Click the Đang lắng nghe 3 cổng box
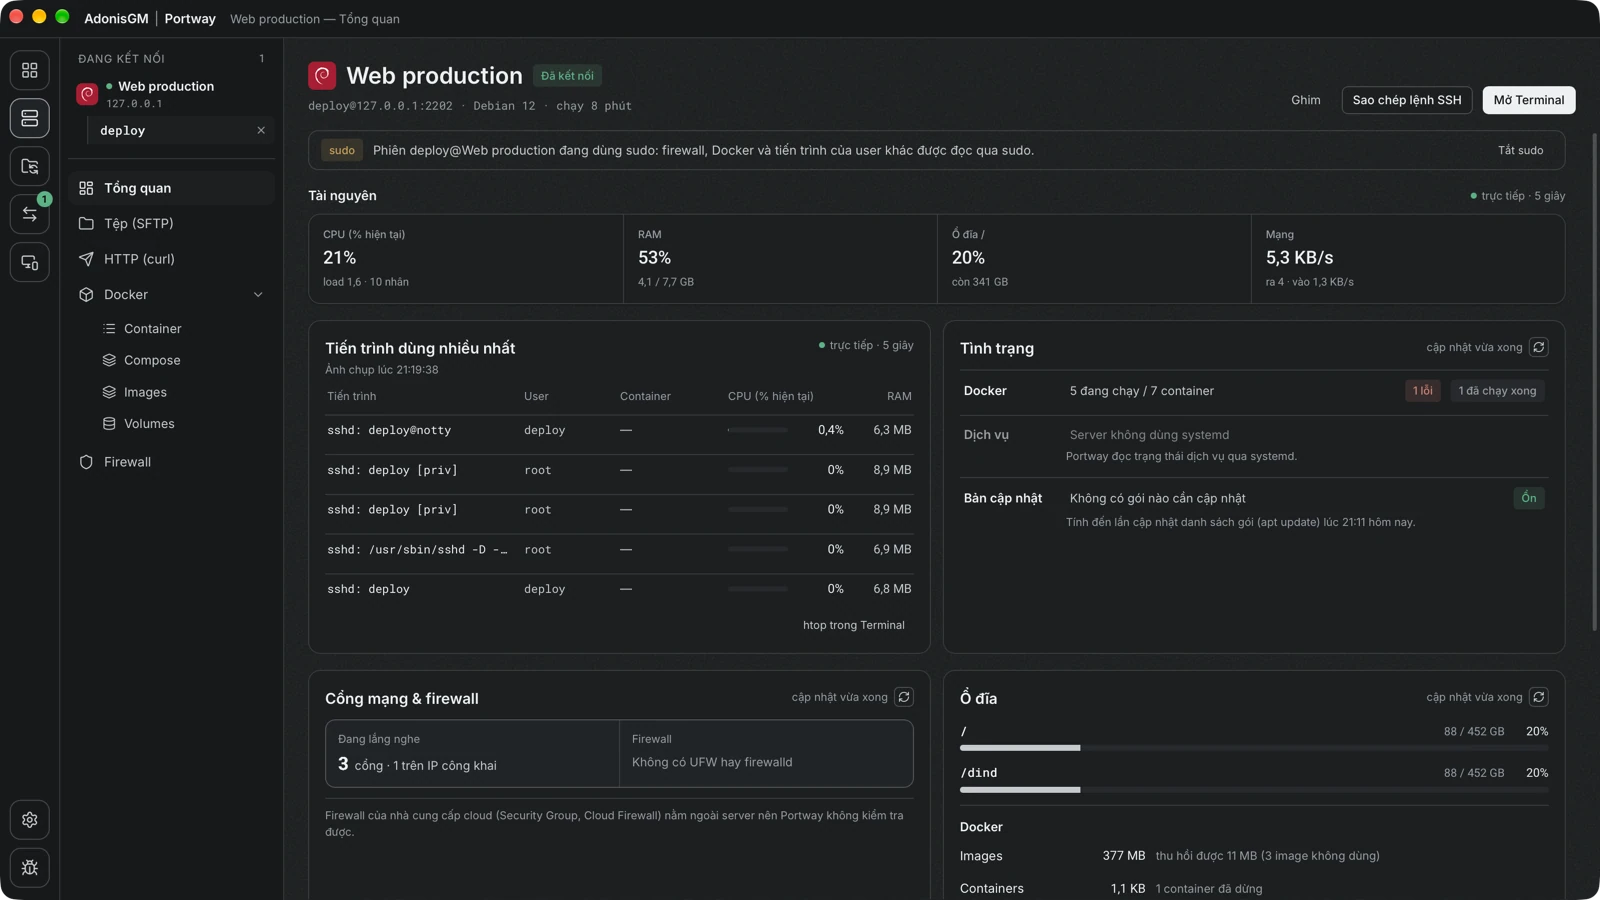Screen dimensions: 1600x900 pyautogui.click(x=472, y=753)
